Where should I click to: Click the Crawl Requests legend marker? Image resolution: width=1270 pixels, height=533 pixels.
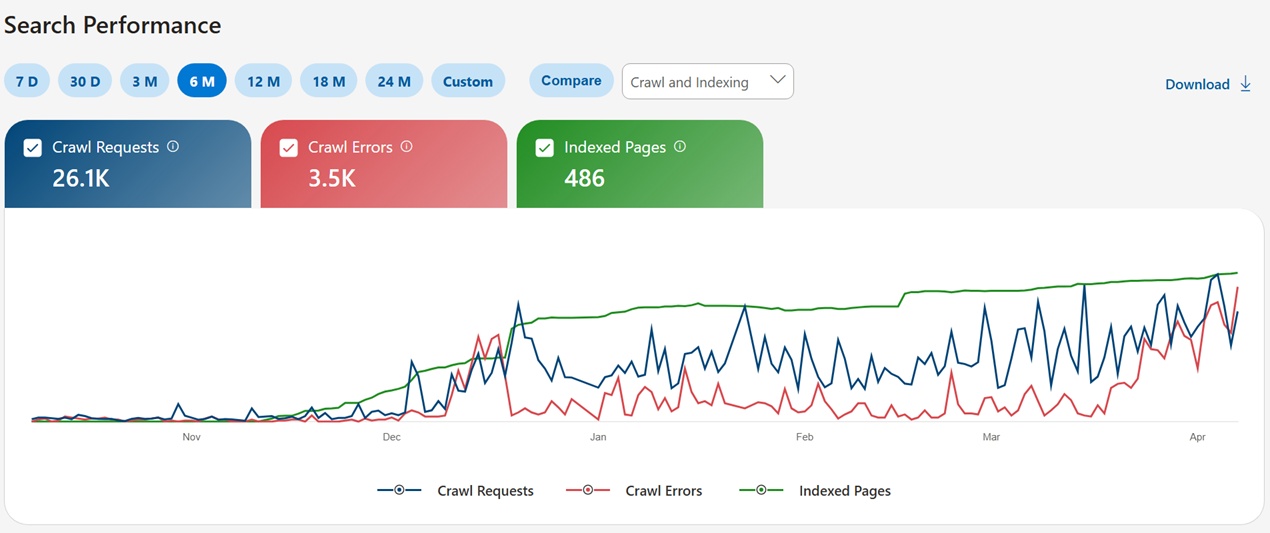click(x=399, y=490)
